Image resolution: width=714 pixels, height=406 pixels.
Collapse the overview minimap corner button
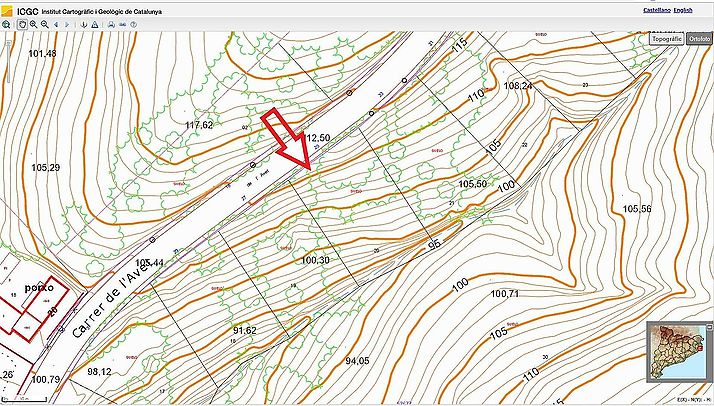709,325
